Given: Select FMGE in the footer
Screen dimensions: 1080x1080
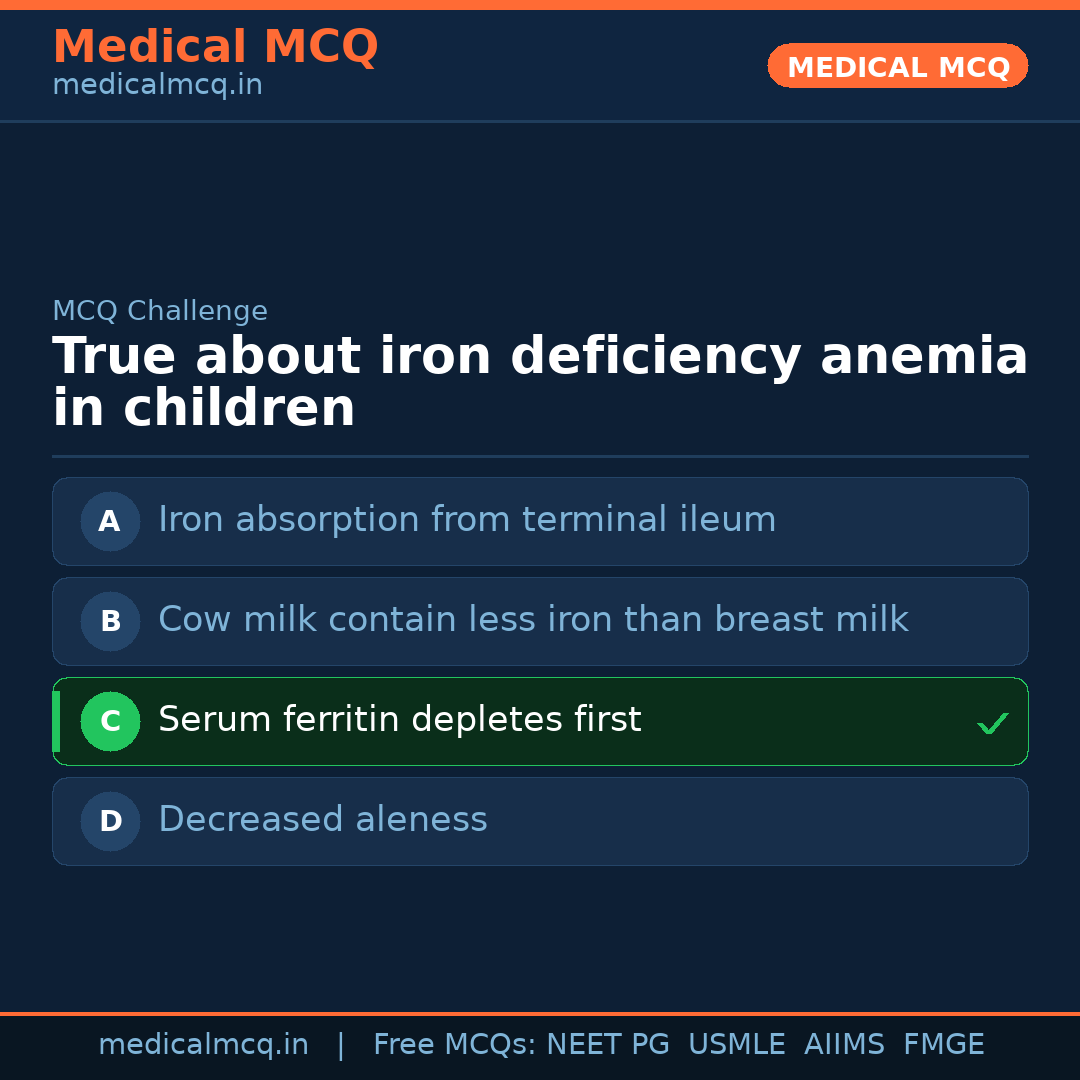Looking at the screenshot, I should [943, 1045].
